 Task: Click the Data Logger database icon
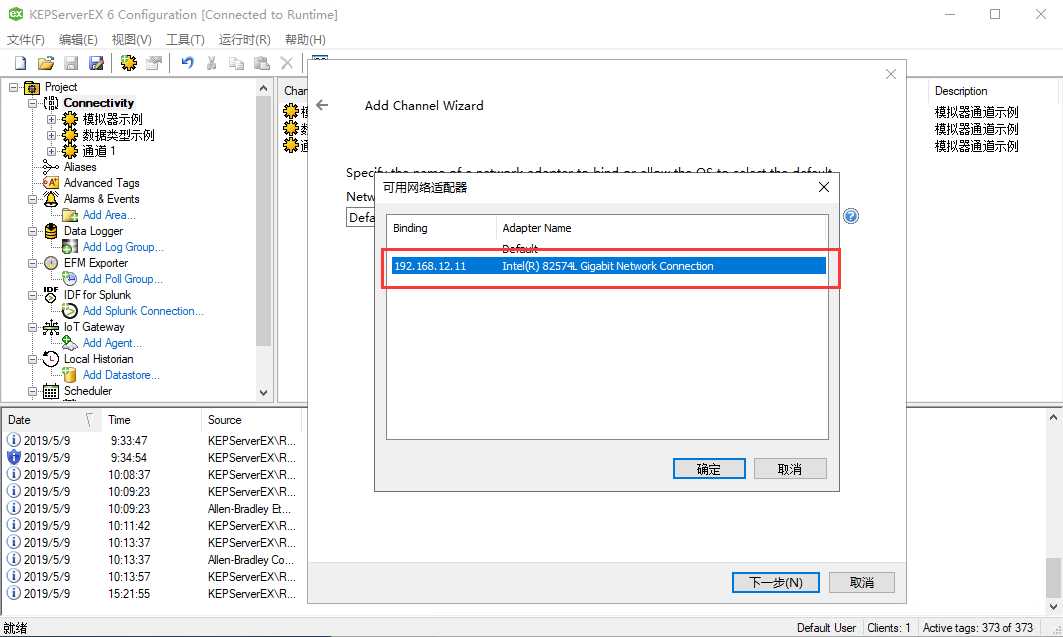click(51, 231)
